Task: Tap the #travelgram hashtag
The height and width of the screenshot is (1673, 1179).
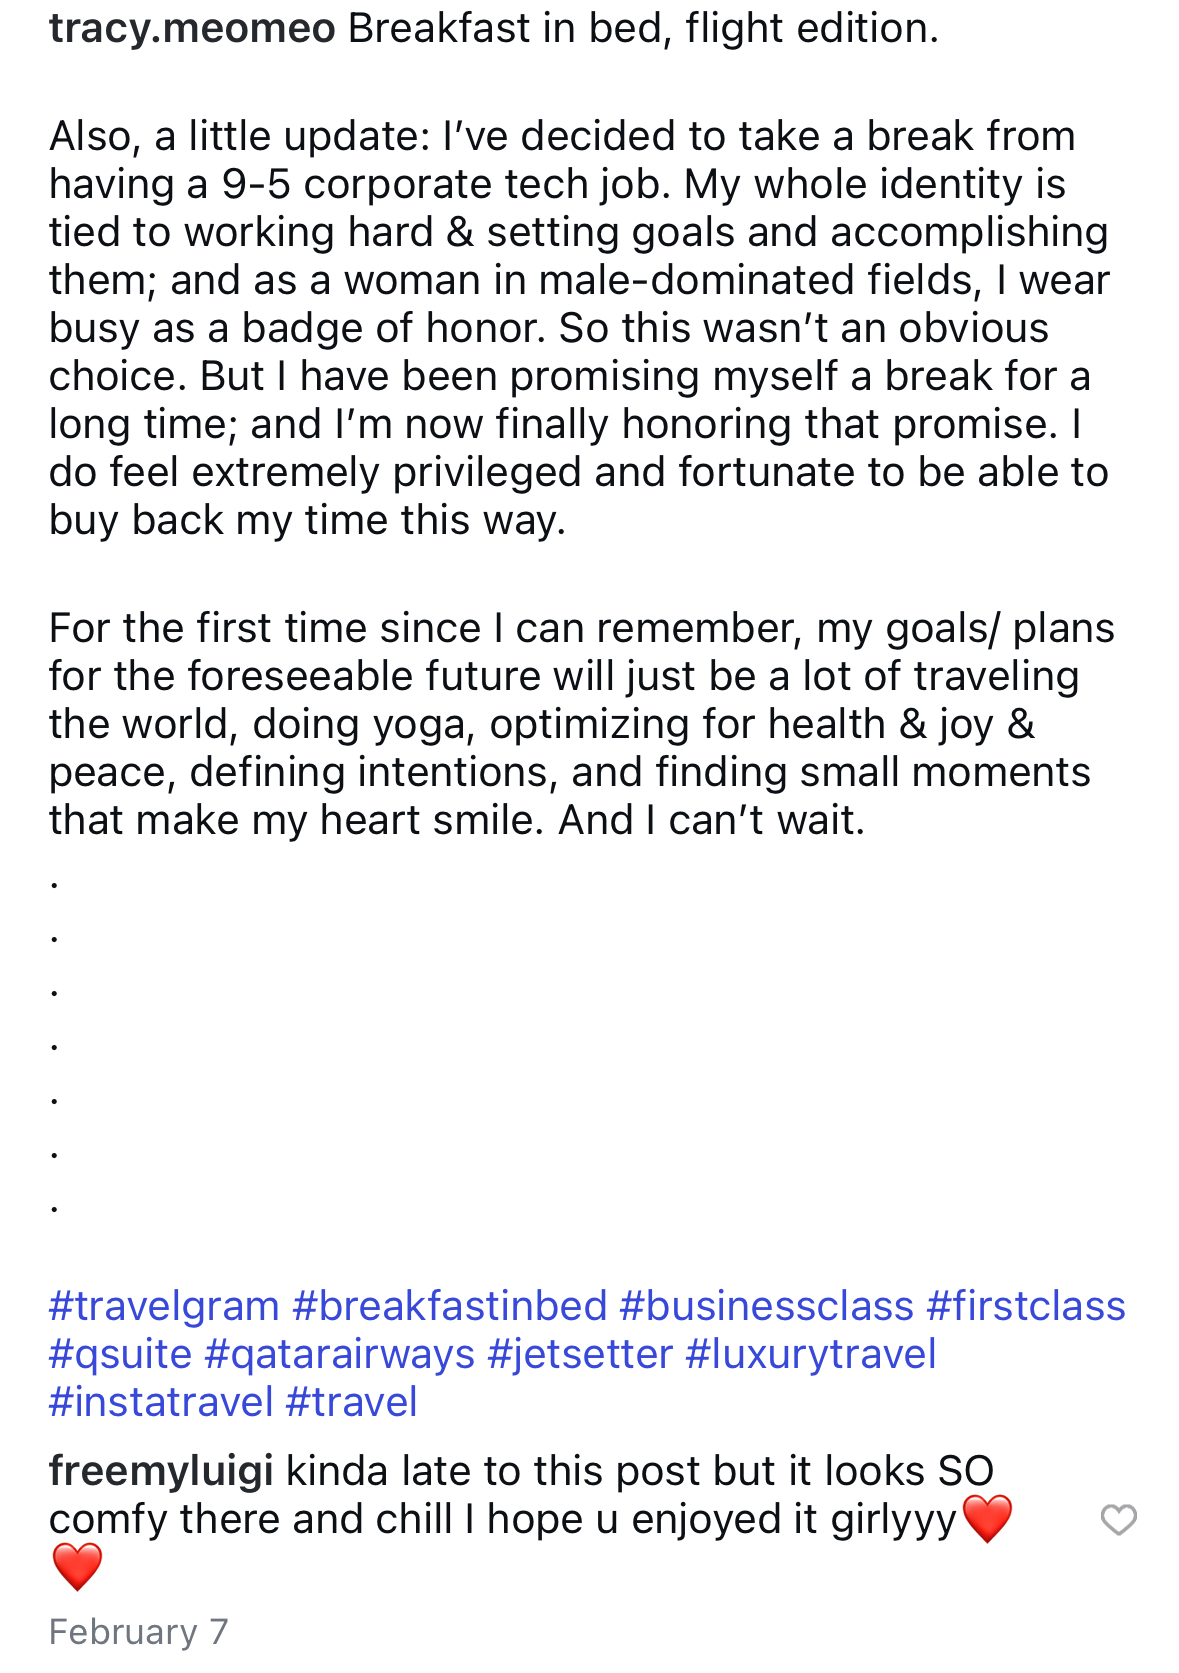Action: coord(164,1306)
